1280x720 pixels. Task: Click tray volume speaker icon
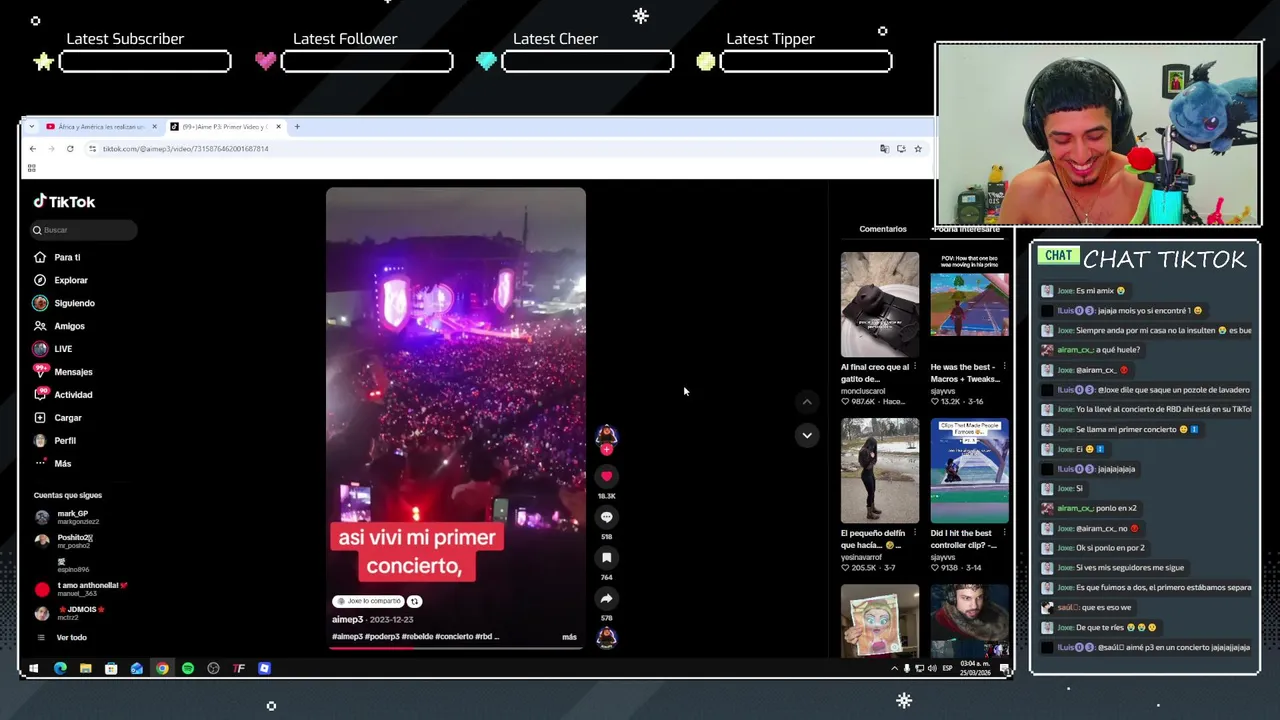(x=932, y=669)
